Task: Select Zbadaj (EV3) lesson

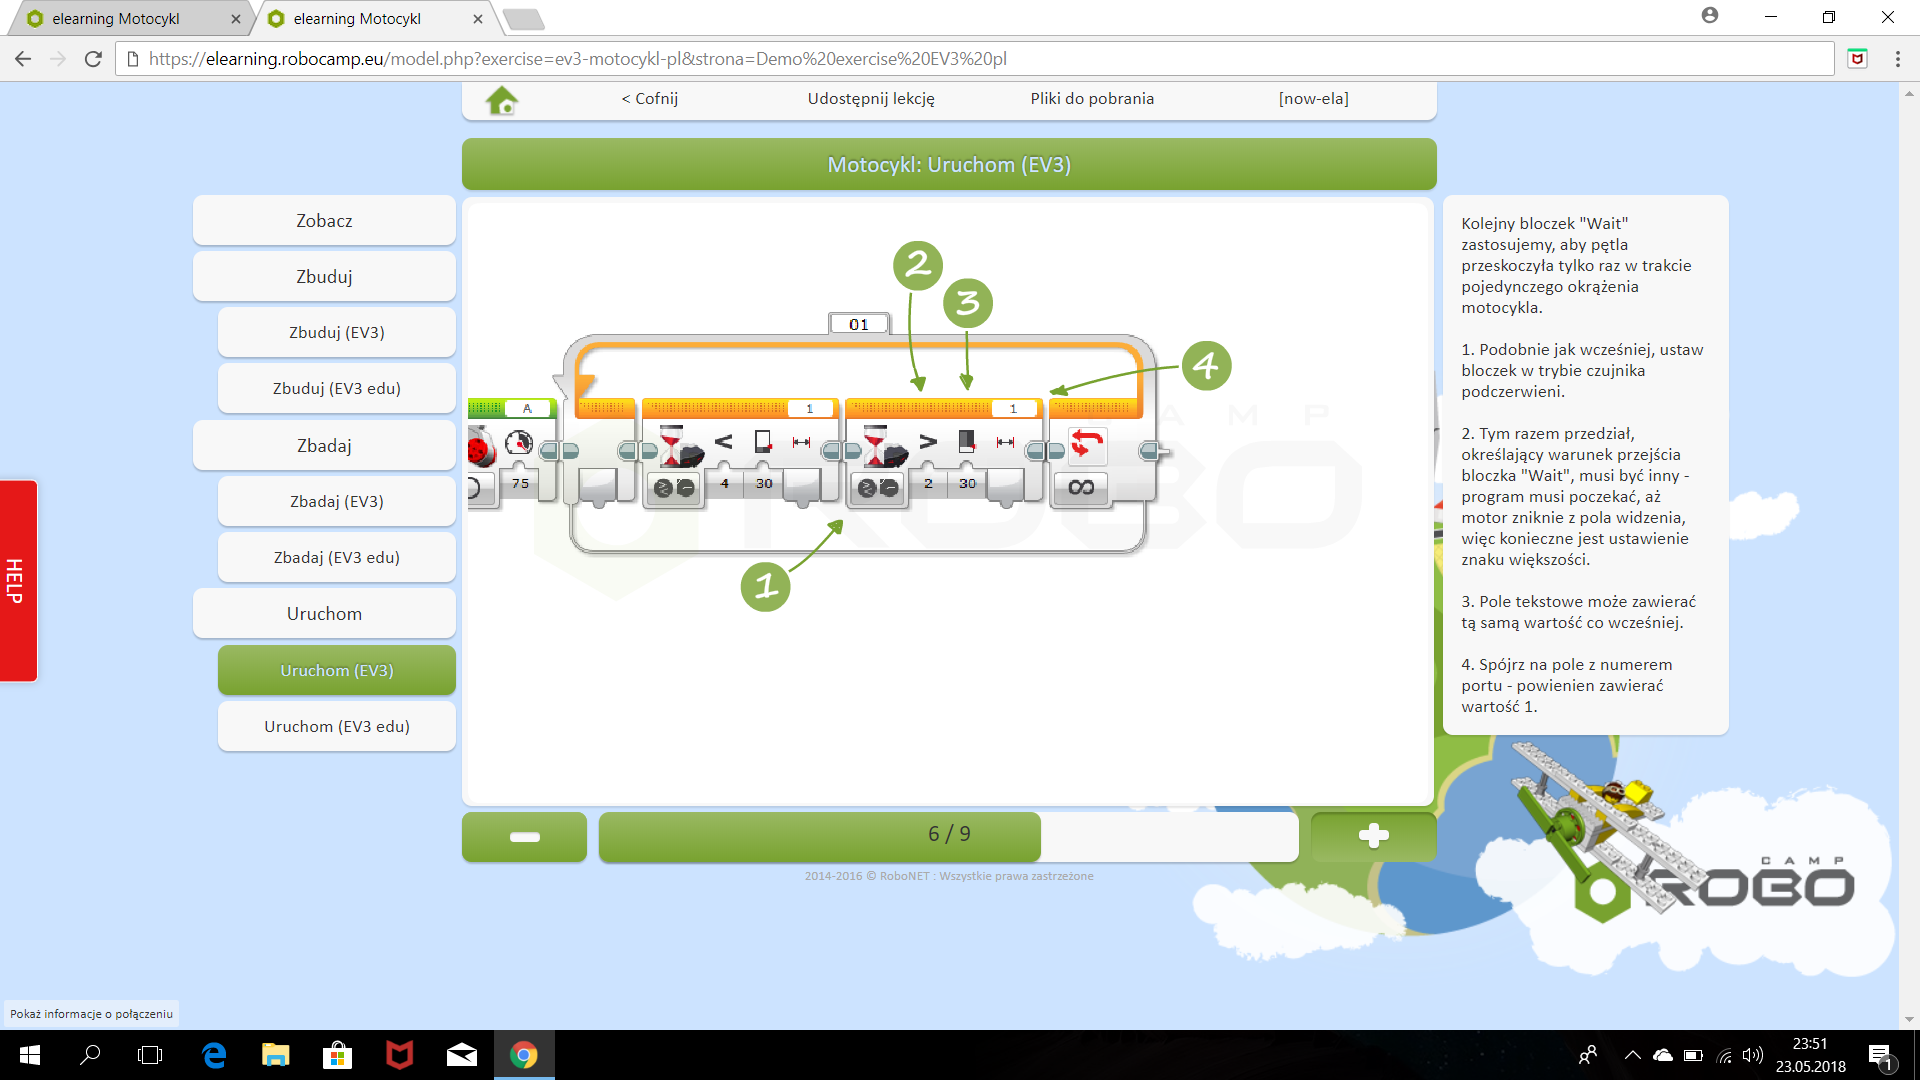Action: pos(337,502)
